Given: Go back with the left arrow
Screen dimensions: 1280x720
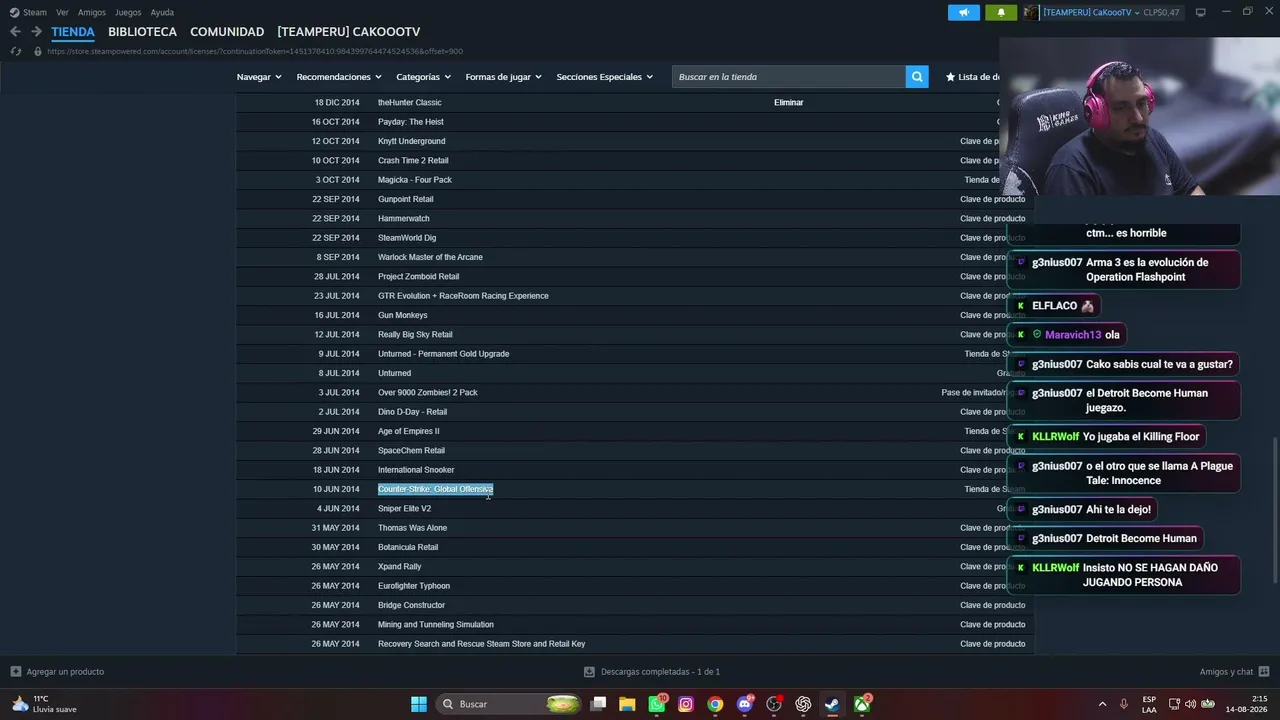Looking at the screenshot, I should pos(15,32).
